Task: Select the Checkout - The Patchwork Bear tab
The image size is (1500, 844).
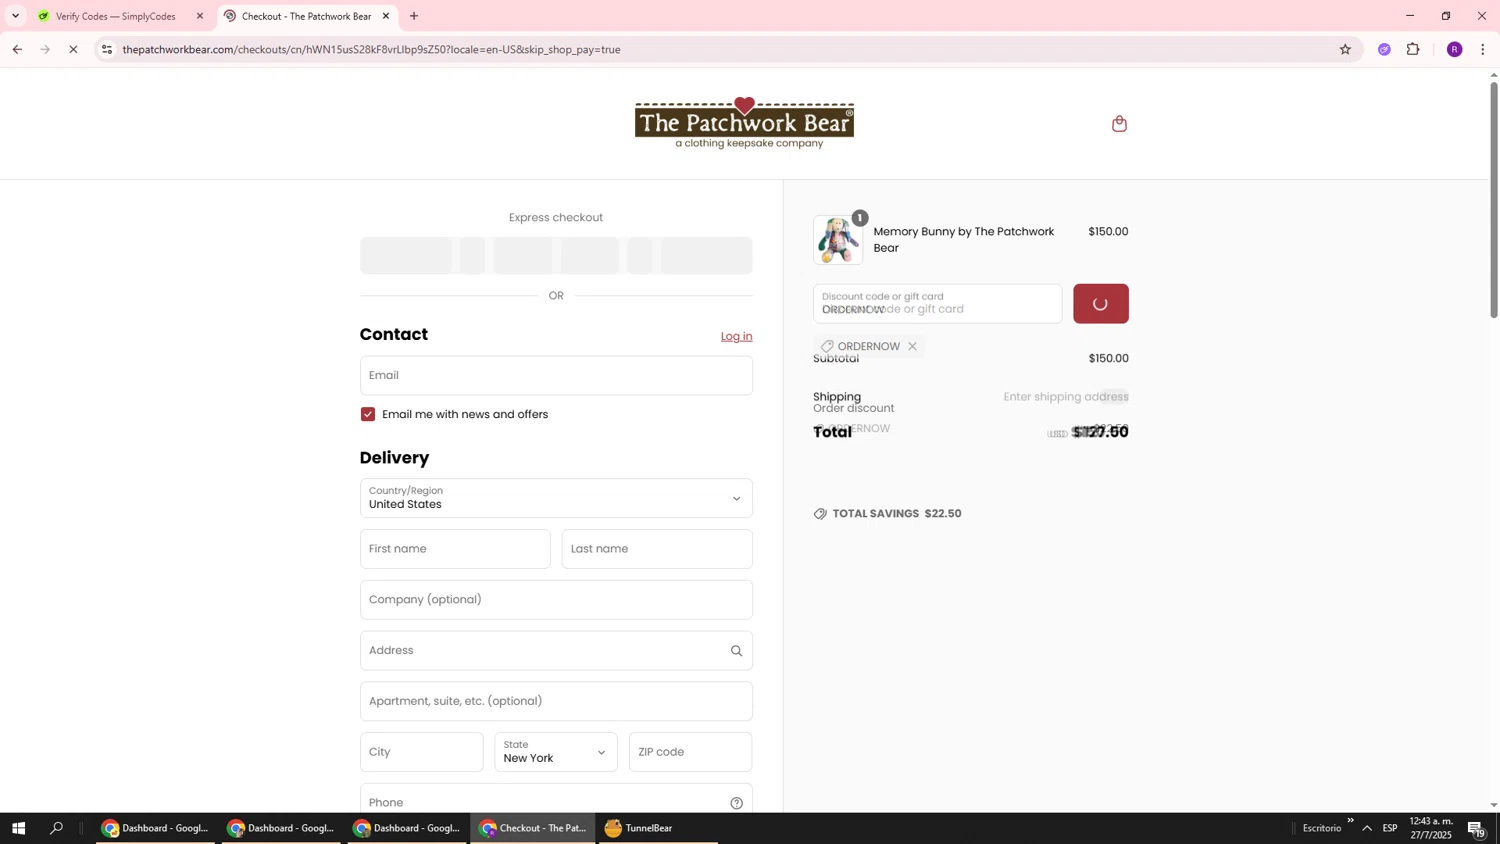Action: click(x=307, y=16)
